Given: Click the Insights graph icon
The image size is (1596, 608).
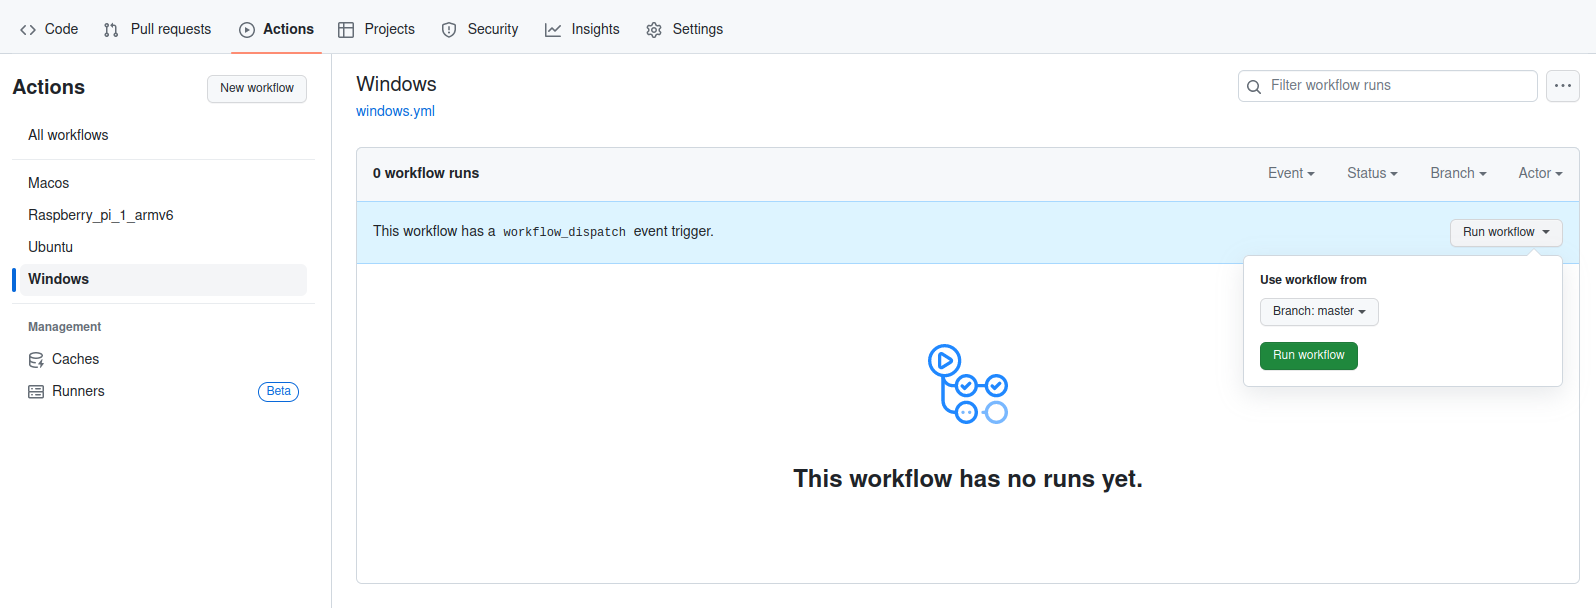Looking at the screenshot, I should (x=553, y=30).
